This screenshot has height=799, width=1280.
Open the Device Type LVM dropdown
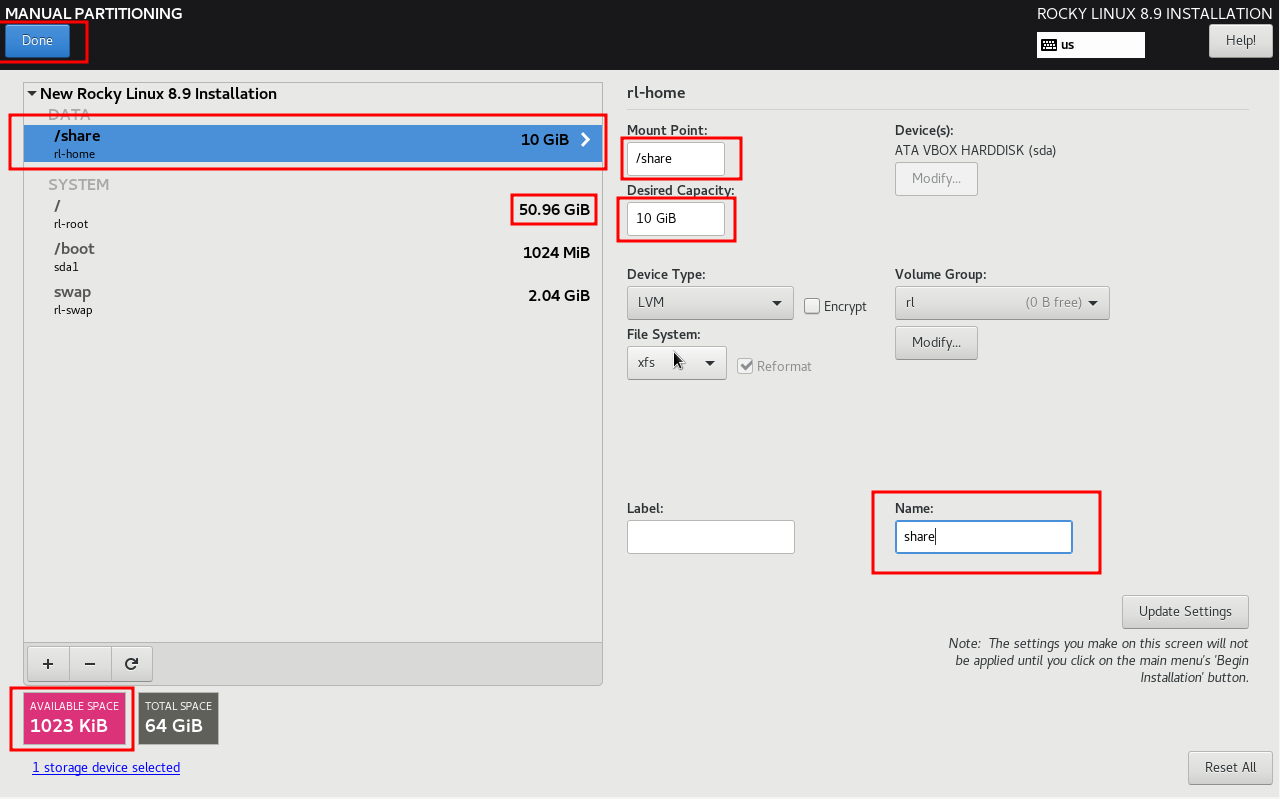click(710, 303)
